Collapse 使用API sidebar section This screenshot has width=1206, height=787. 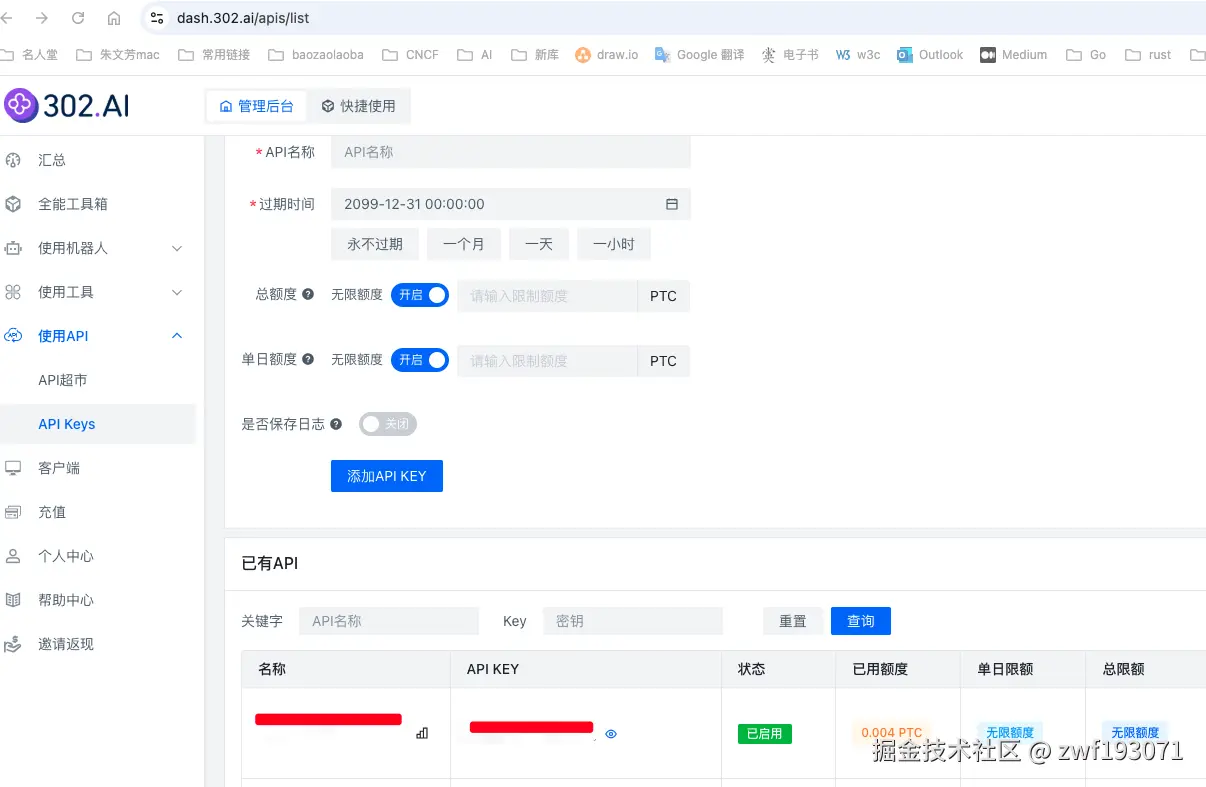(97, 336)
